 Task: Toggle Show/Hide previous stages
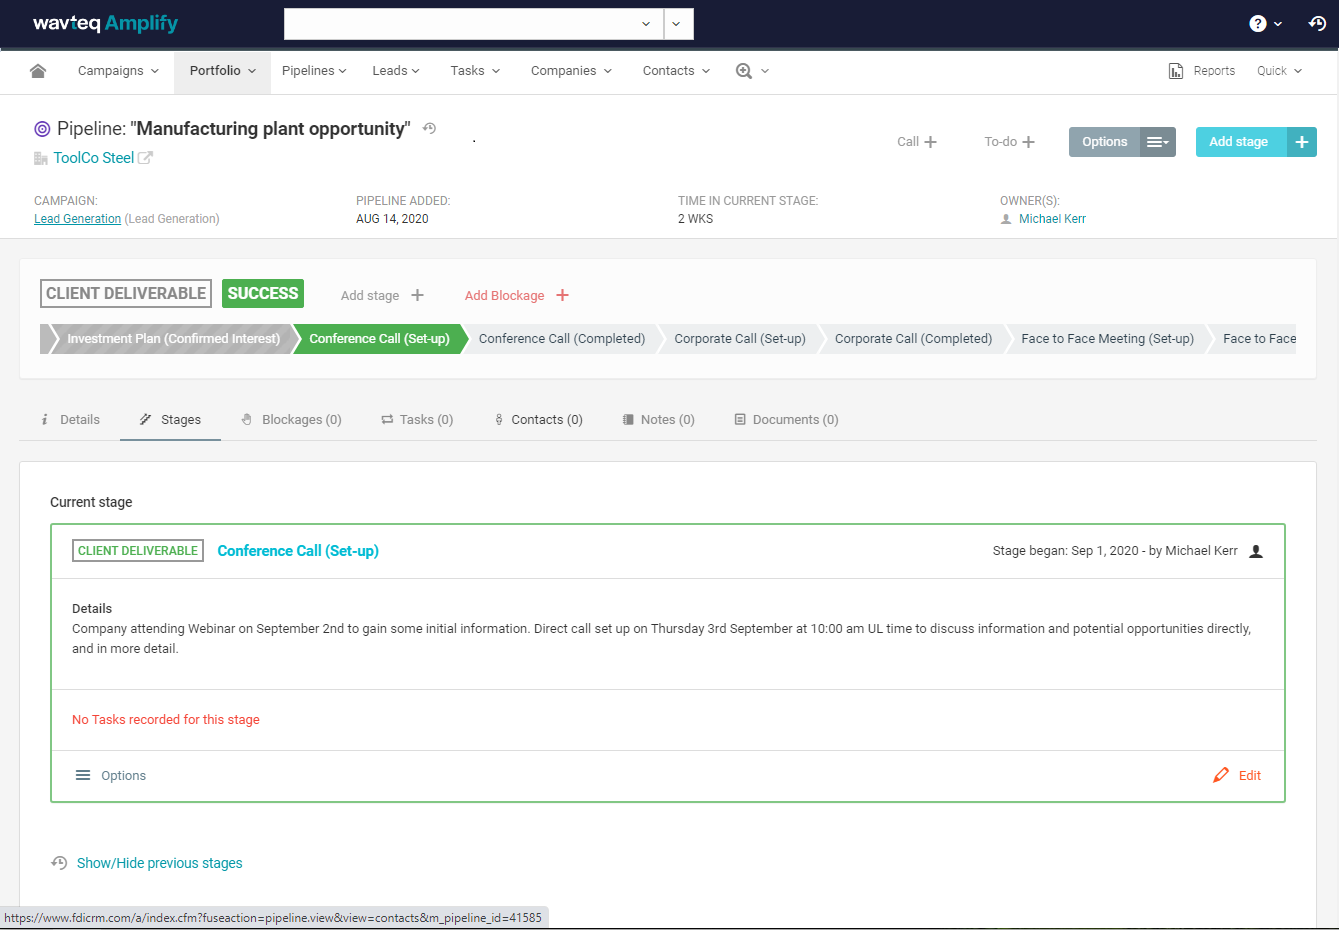[159, 862]
